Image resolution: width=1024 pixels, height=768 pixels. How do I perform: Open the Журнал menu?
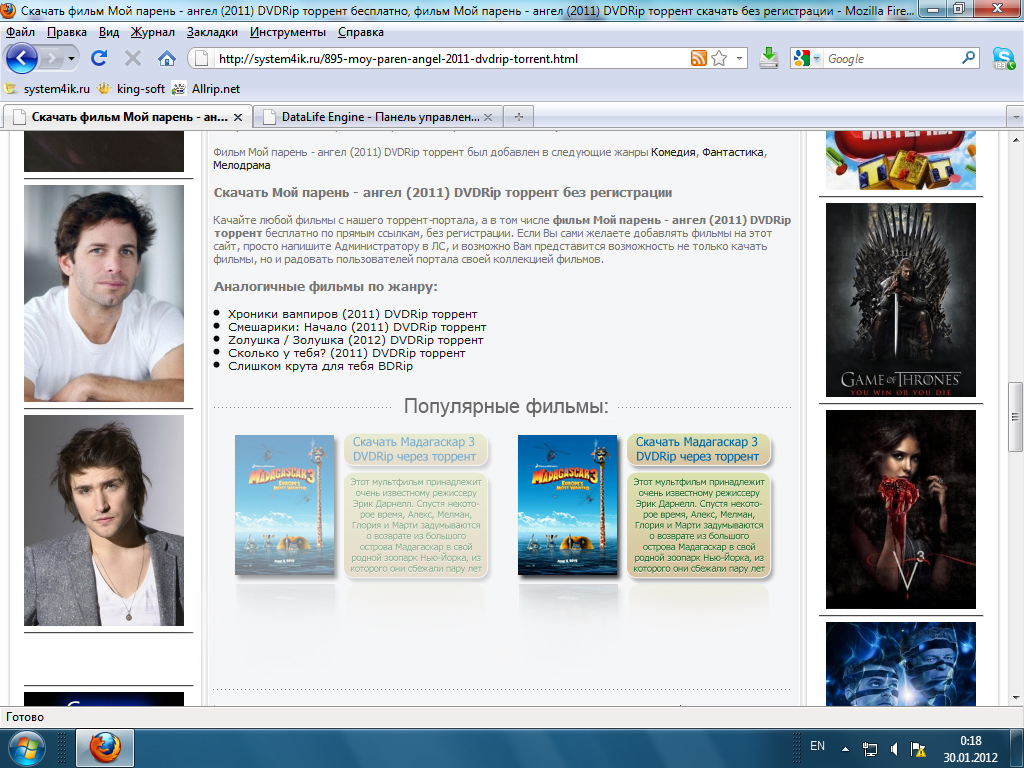(x=152, y=32)
